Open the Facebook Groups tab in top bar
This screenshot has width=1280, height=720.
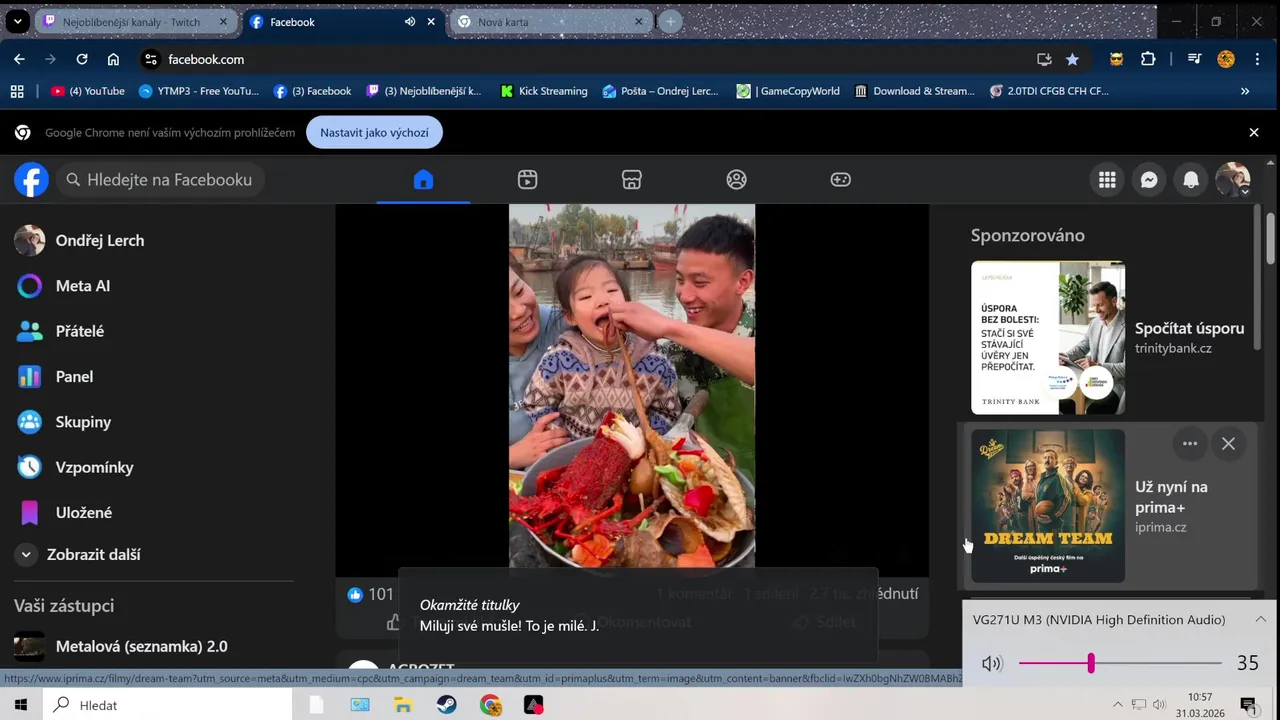[736, 180]
